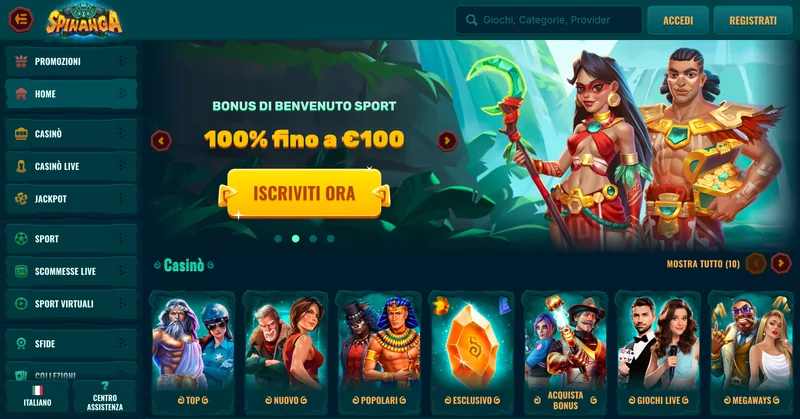This screenshot has height=419, width=800.
Task: Collapse sidebar with the hexagon menu icon
Action: tap(21, 20)
